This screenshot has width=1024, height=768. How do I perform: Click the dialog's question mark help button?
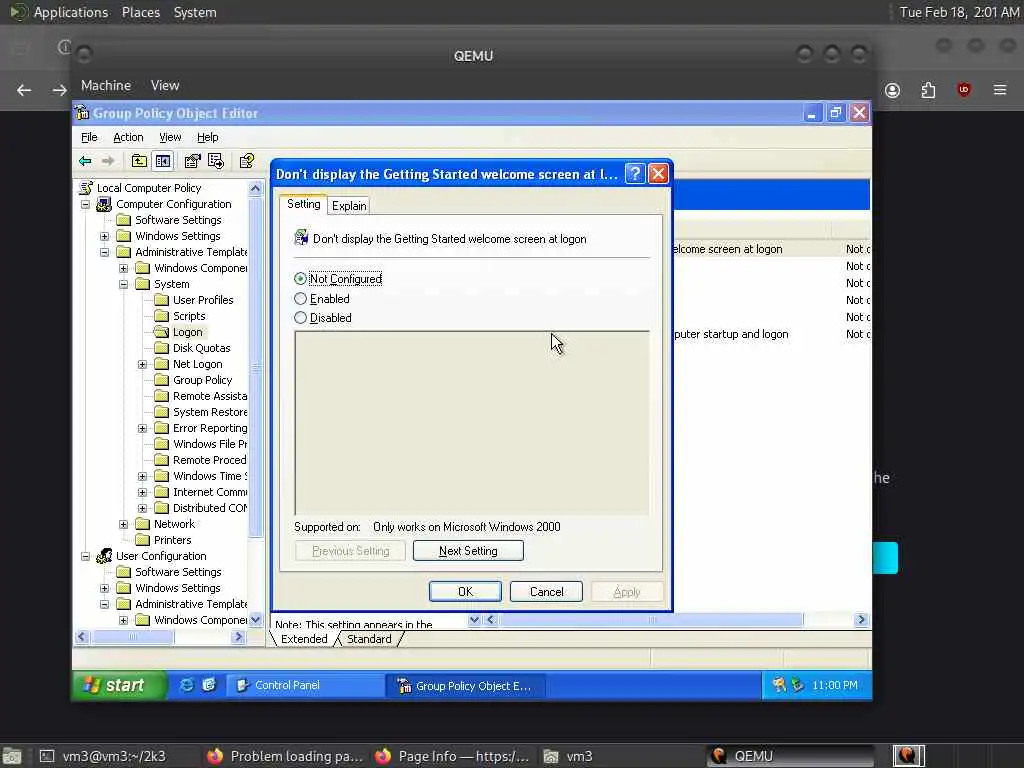click(634, 174)
